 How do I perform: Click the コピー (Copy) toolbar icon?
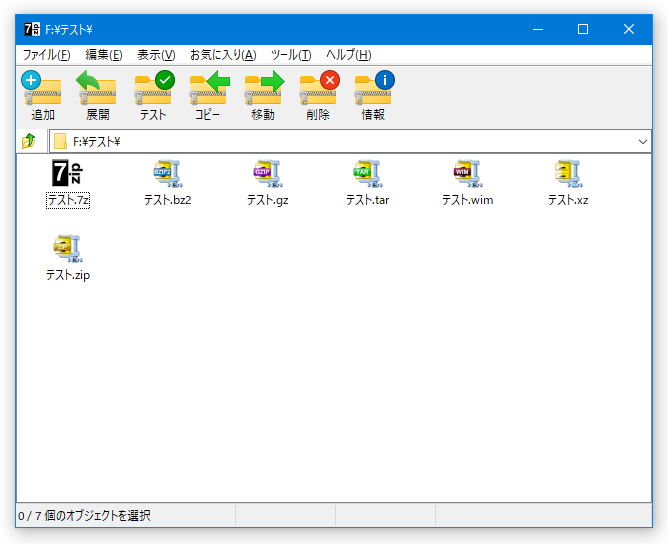pos(207,95)
